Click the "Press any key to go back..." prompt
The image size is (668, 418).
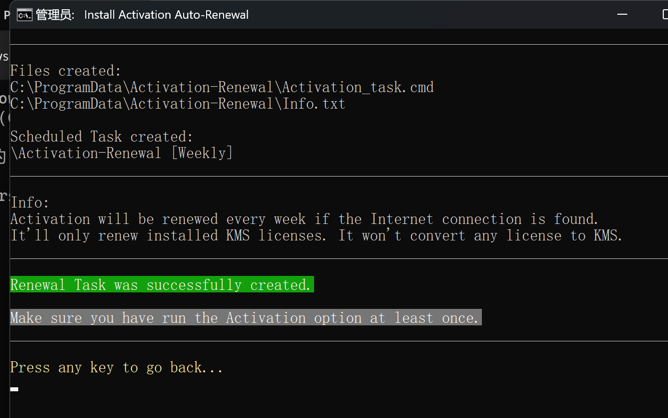116,367
